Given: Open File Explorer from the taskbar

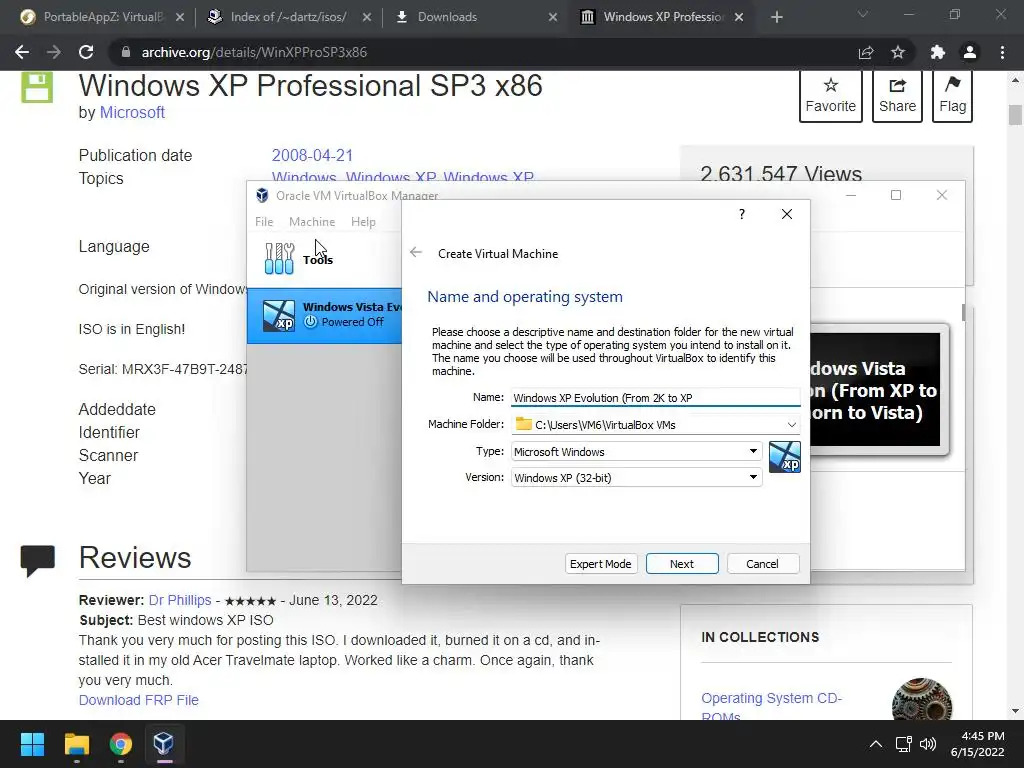Looking at the screenshot, I should (x=76, y=744).
